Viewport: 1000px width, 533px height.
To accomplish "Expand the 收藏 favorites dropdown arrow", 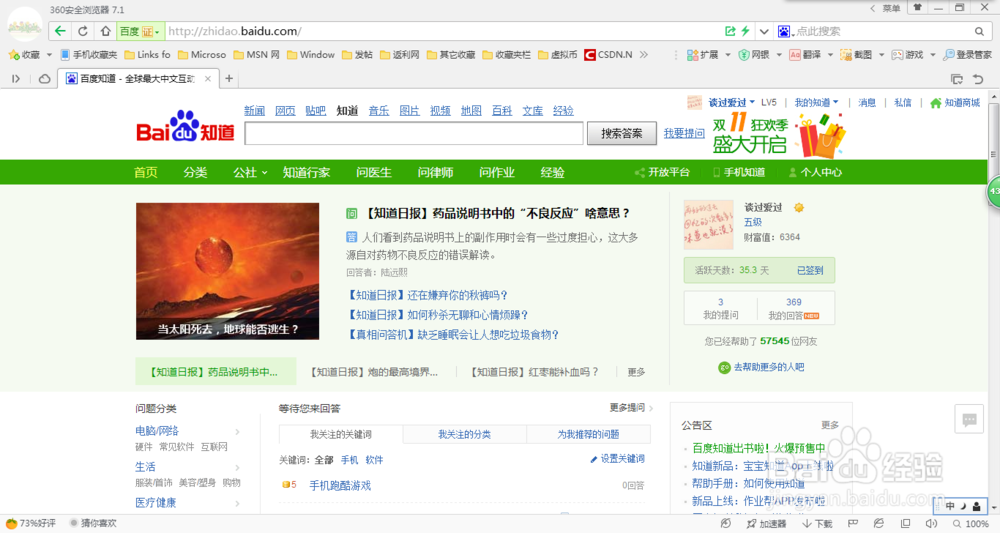I will tap(49, 55).
